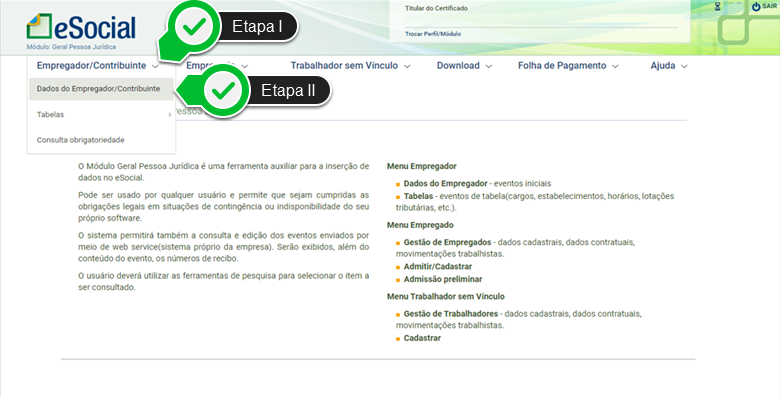Click the 'Menu Trabalhador sem Vínculo' heading
The image size is (780, 397).
pos(446,297)
